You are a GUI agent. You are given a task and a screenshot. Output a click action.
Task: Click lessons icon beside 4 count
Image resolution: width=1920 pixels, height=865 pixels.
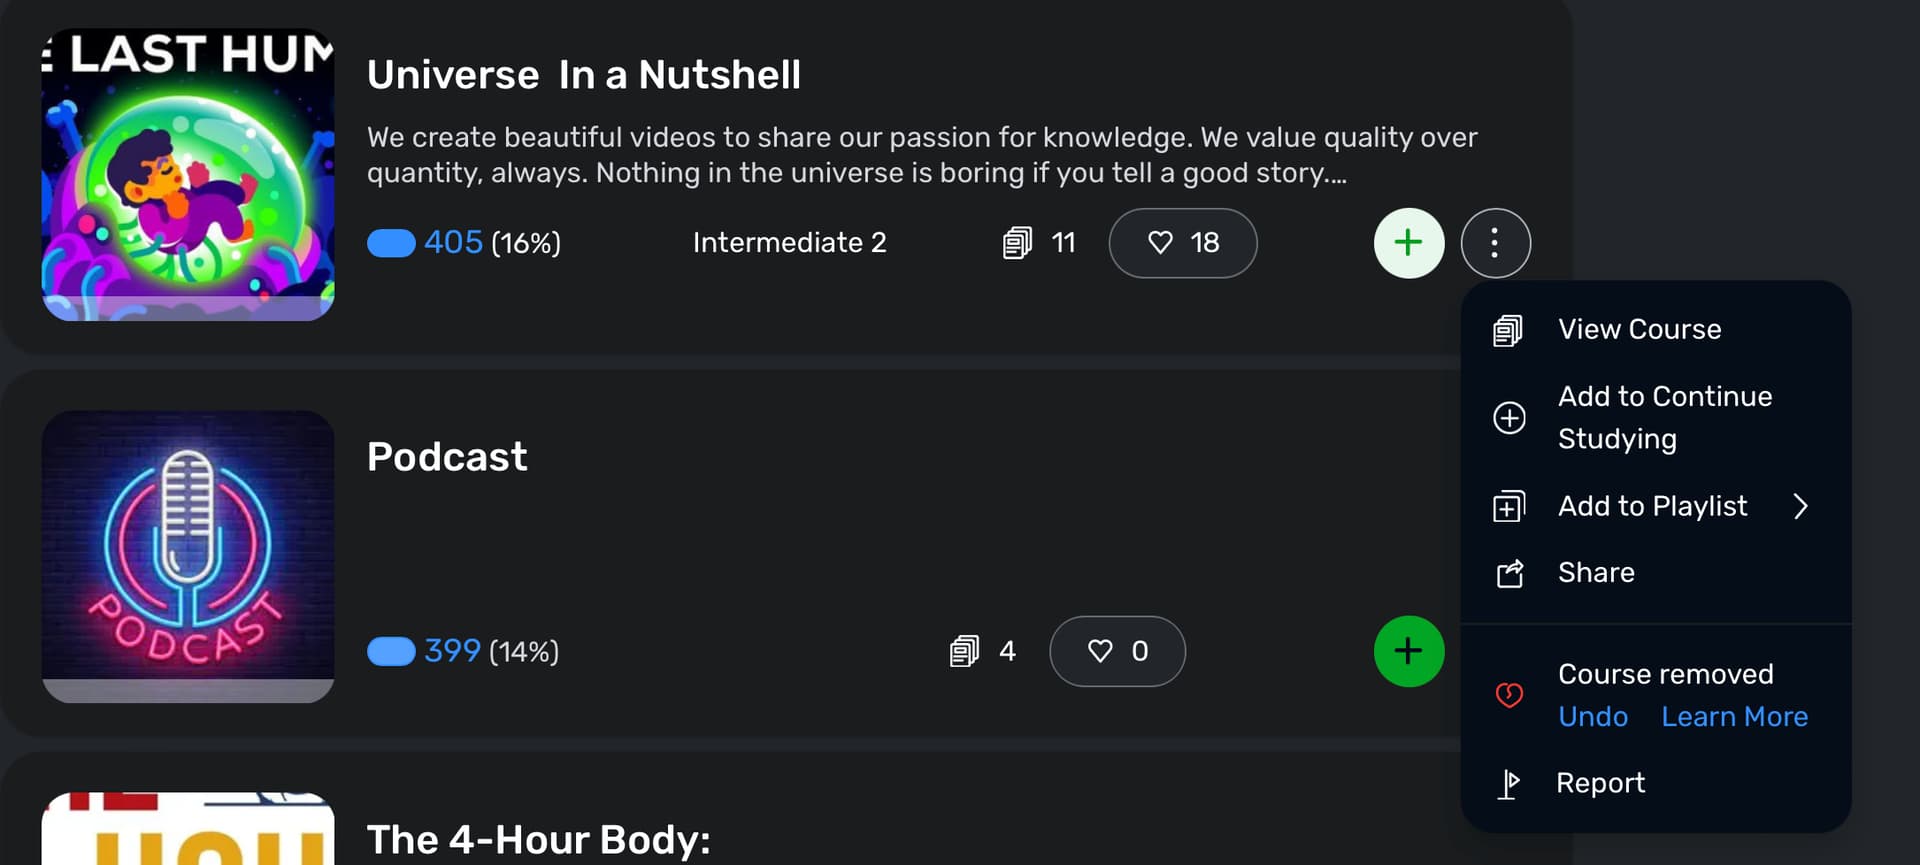click(964, 651)
